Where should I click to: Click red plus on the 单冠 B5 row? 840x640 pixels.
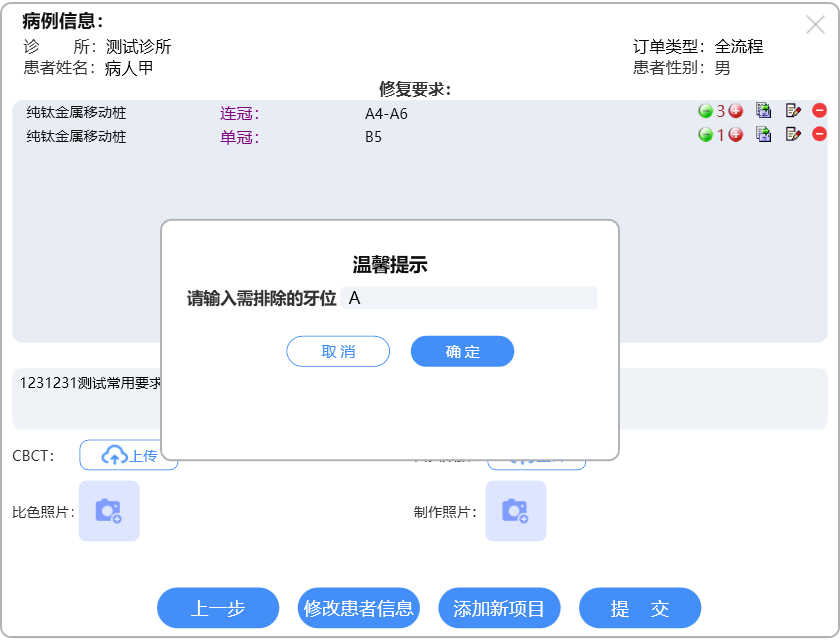(x=736, y=134)
